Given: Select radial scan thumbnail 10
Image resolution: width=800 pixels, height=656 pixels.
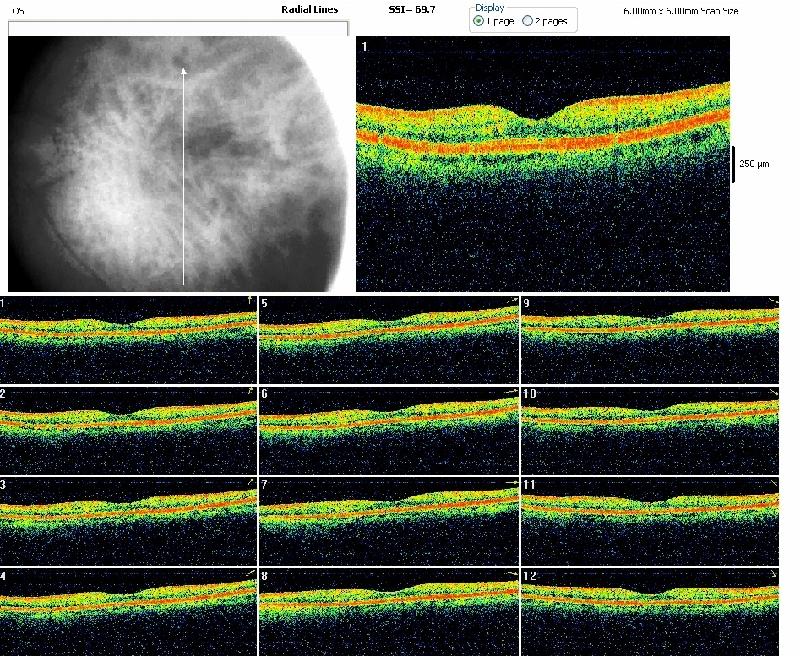Looking at the screenshot, I should [x=649, y=428].
